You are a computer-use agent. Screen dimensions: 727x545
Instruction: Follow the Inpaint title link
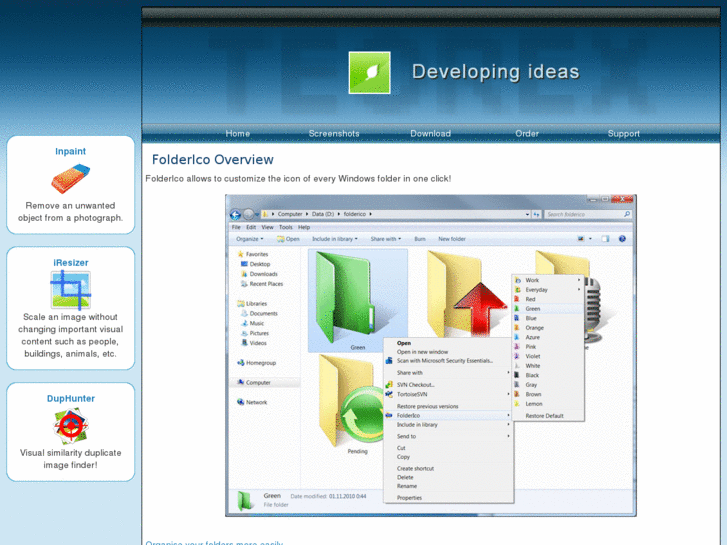tap(70, 151)
